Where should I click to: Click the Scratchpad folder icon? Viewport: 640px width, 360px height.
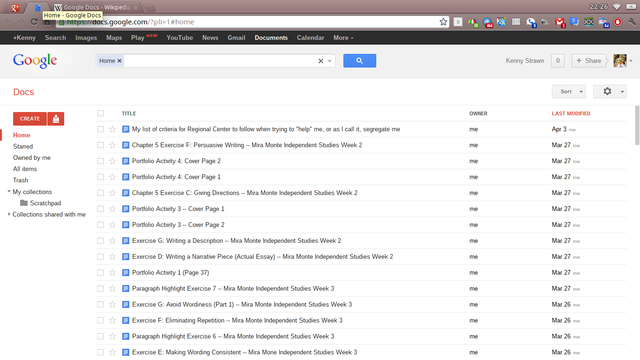pos(24,203)
